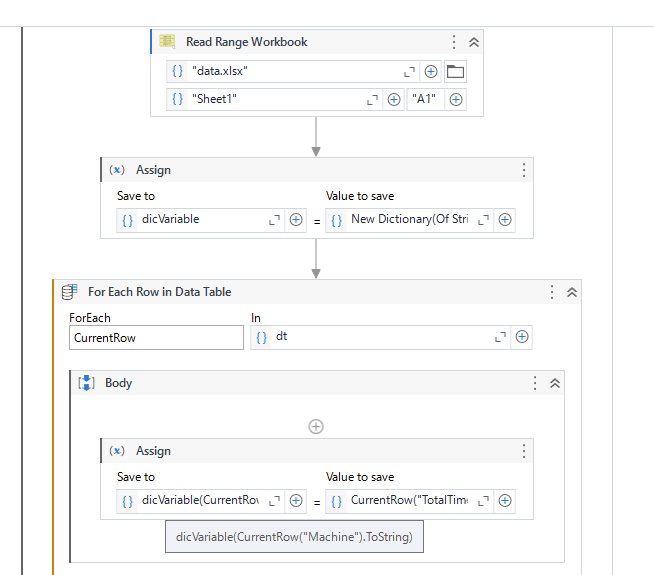Open options menu for the Body sequence

point(535,383)
